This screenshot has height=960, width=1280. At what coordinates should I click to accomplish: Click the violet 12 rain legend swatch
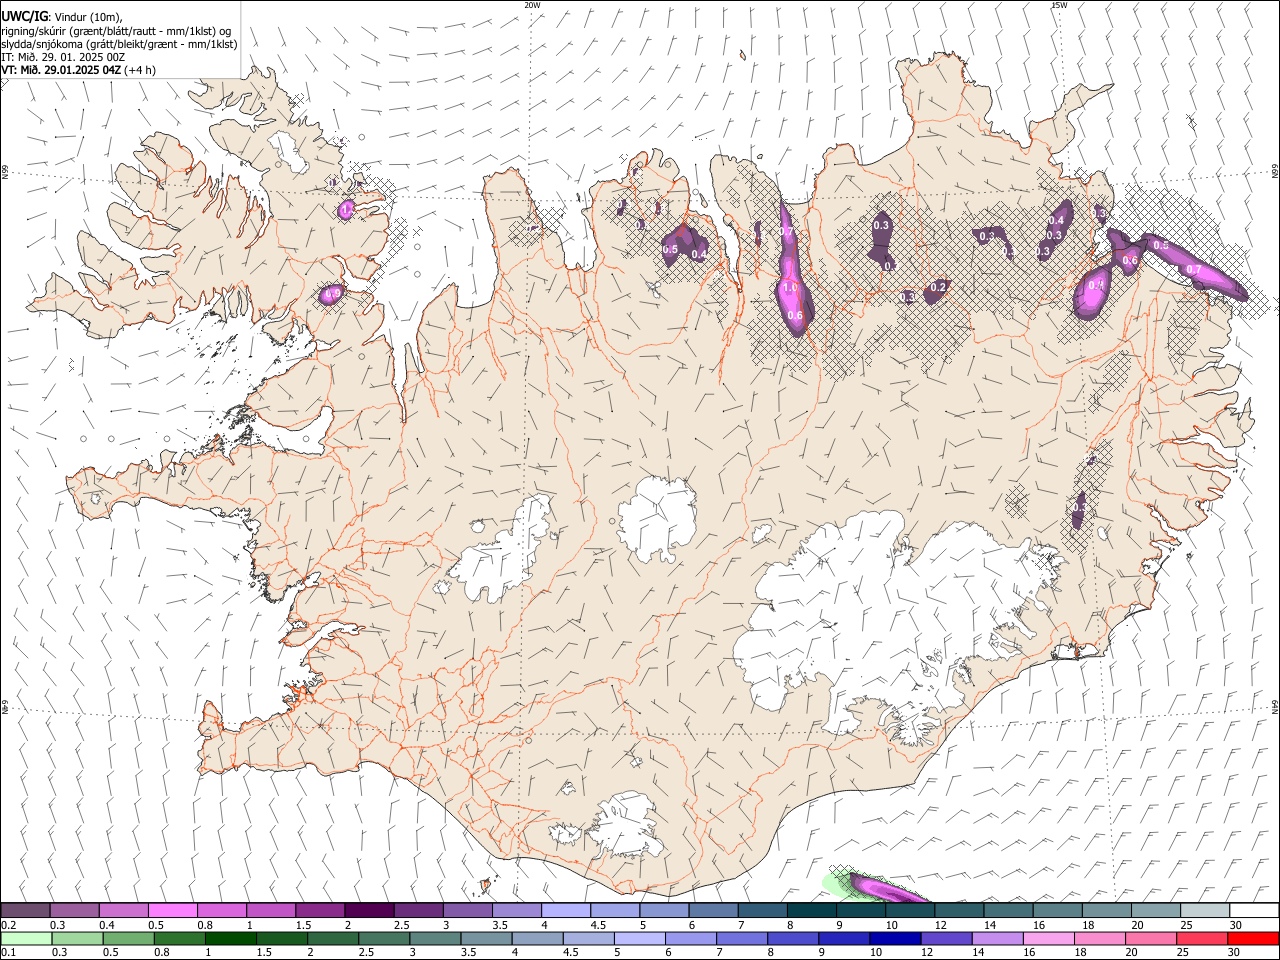point(945,938)
